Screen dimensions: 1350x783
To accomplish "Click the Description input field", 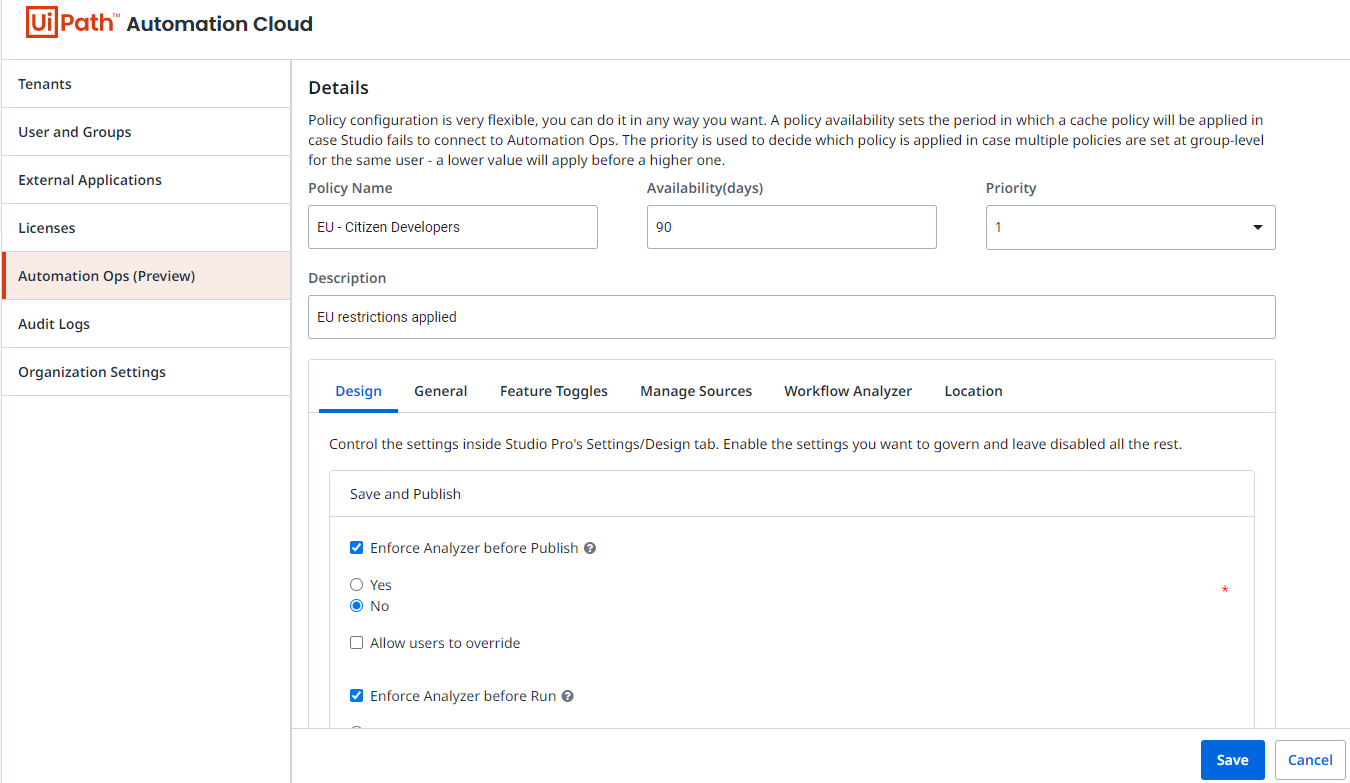I will (x=791, y=317).
